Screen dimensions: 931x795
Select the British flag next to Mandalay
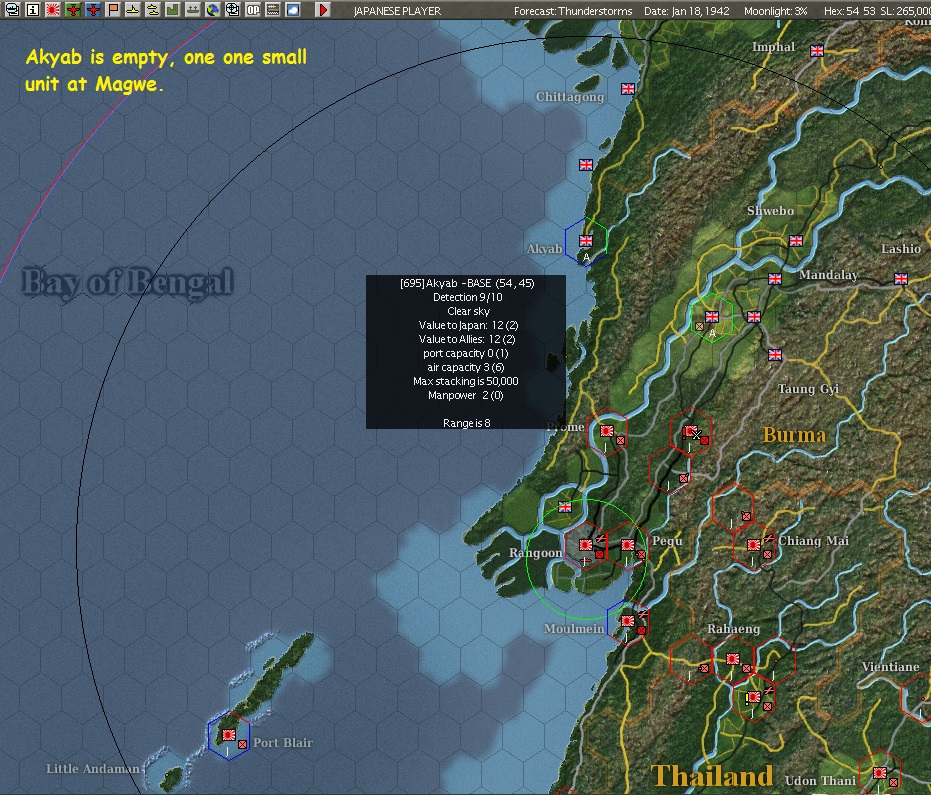pos(775,278)
